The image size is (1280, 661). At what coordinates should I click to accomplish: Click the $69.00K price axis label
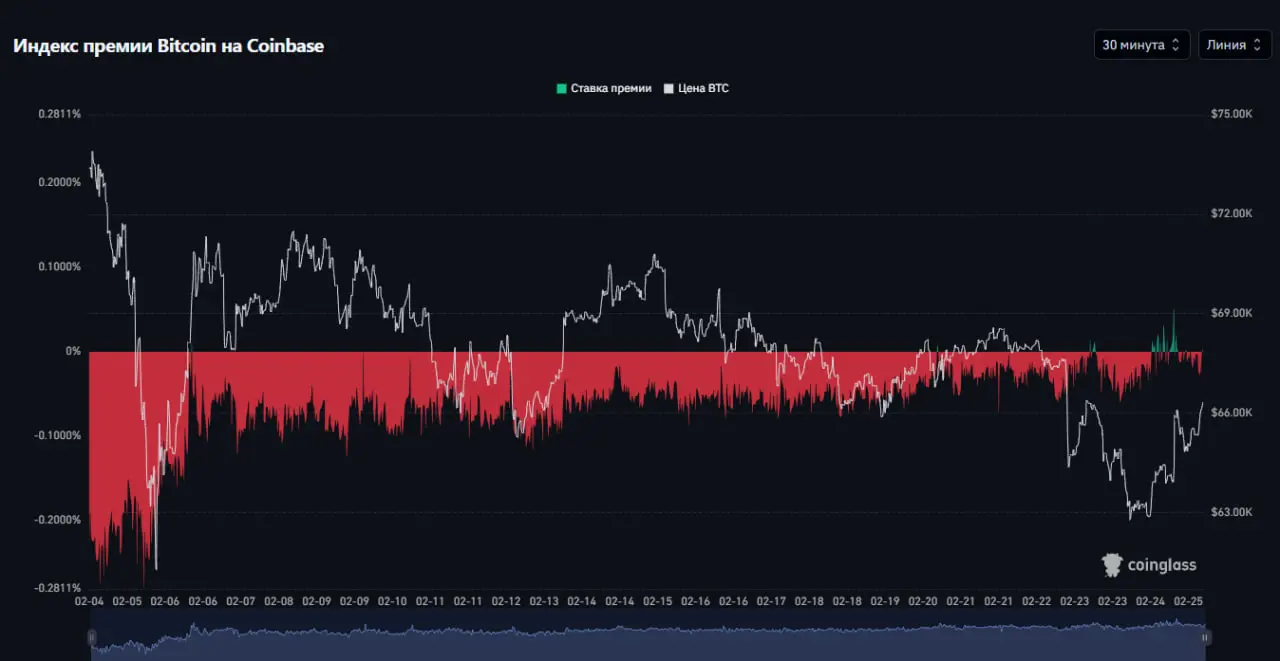click(x=1231, y=313)
